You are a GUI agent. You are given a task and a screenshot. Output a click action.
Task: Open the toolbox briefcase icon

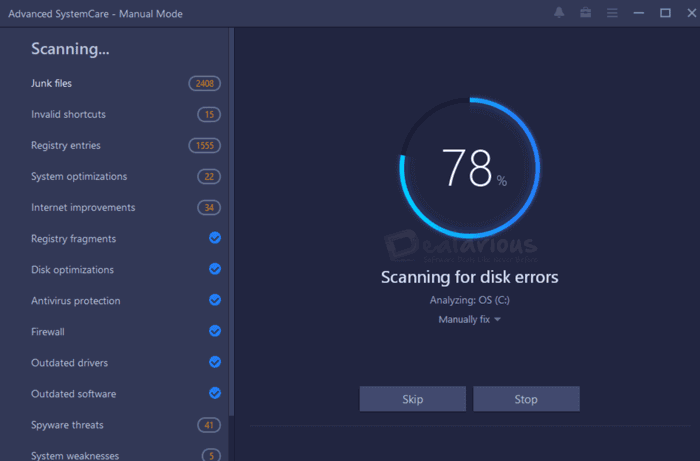coord(585,13)
